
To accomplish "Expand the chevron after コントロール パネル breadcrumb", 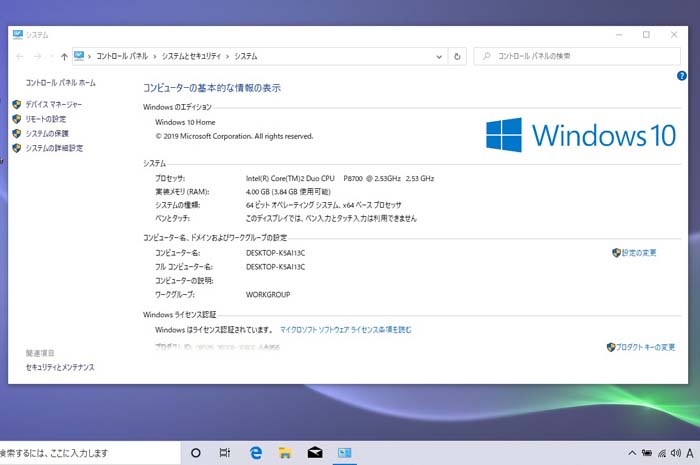I will pos(154,57).
